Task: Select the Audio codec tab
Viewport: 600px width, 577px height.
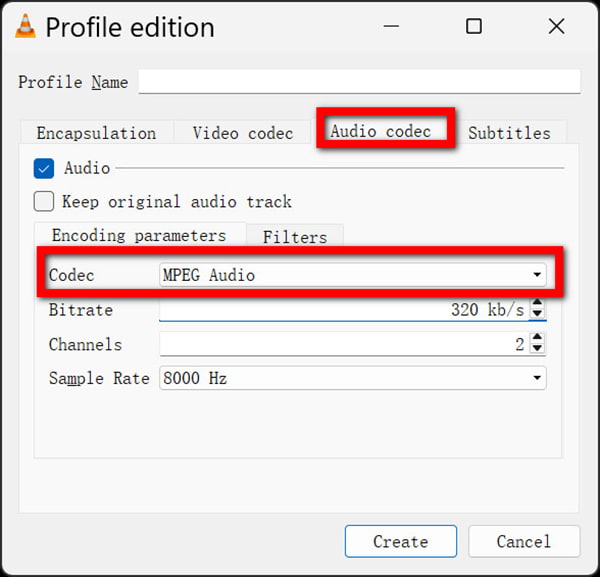Action: point(381,131)
